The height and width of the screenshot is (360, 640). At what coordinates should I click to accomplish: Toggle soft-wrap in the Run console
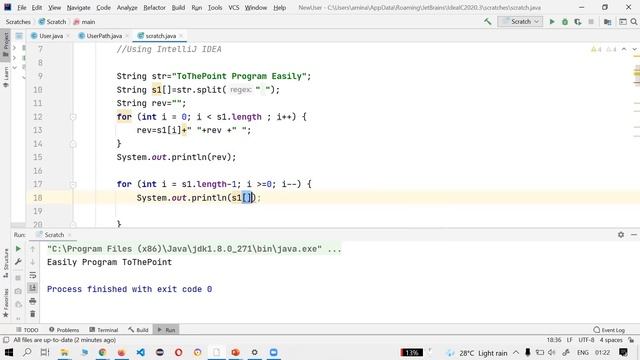pos(33,275)
